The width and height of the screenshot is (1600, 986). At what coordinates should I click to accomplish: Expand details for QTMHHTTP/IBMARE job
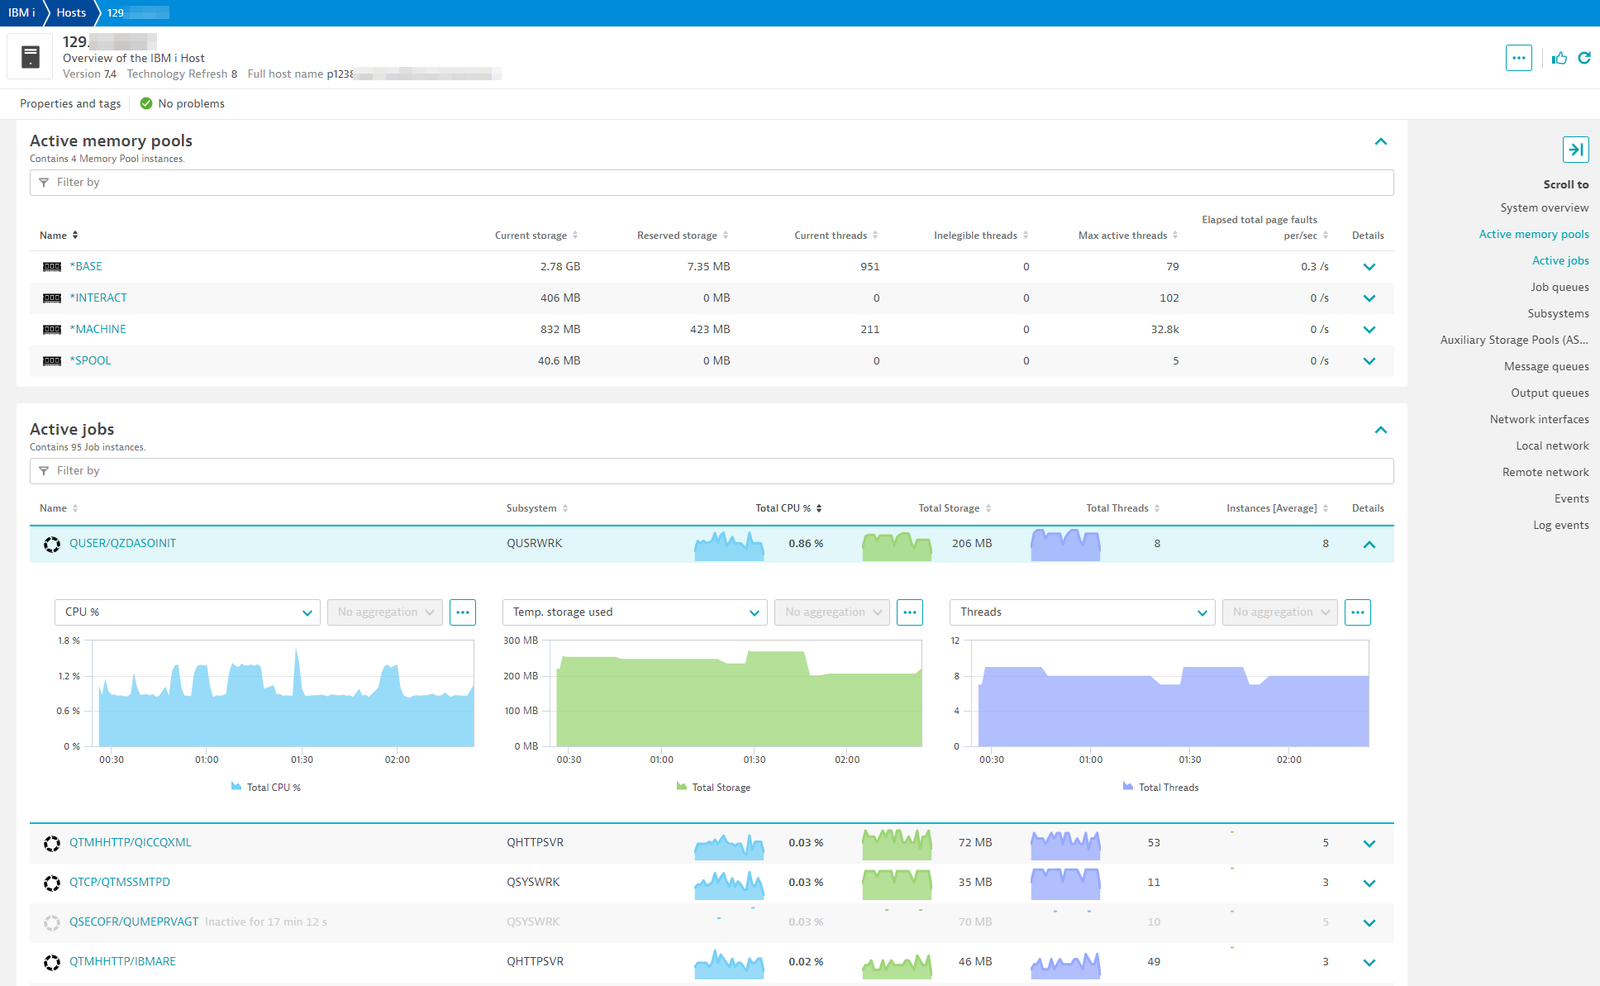point(1369,962)
